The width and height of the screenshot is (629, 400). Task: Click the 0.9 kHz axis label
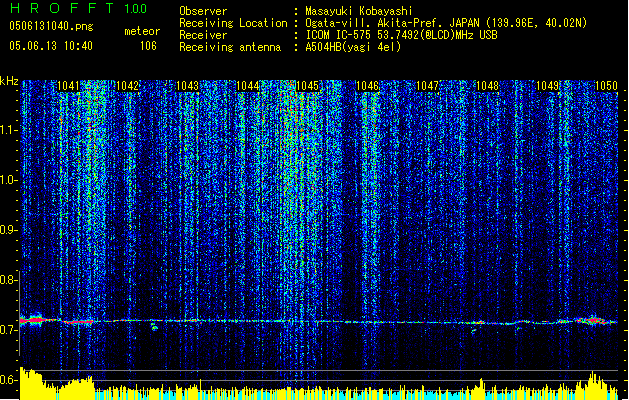(x=9, y=230)
